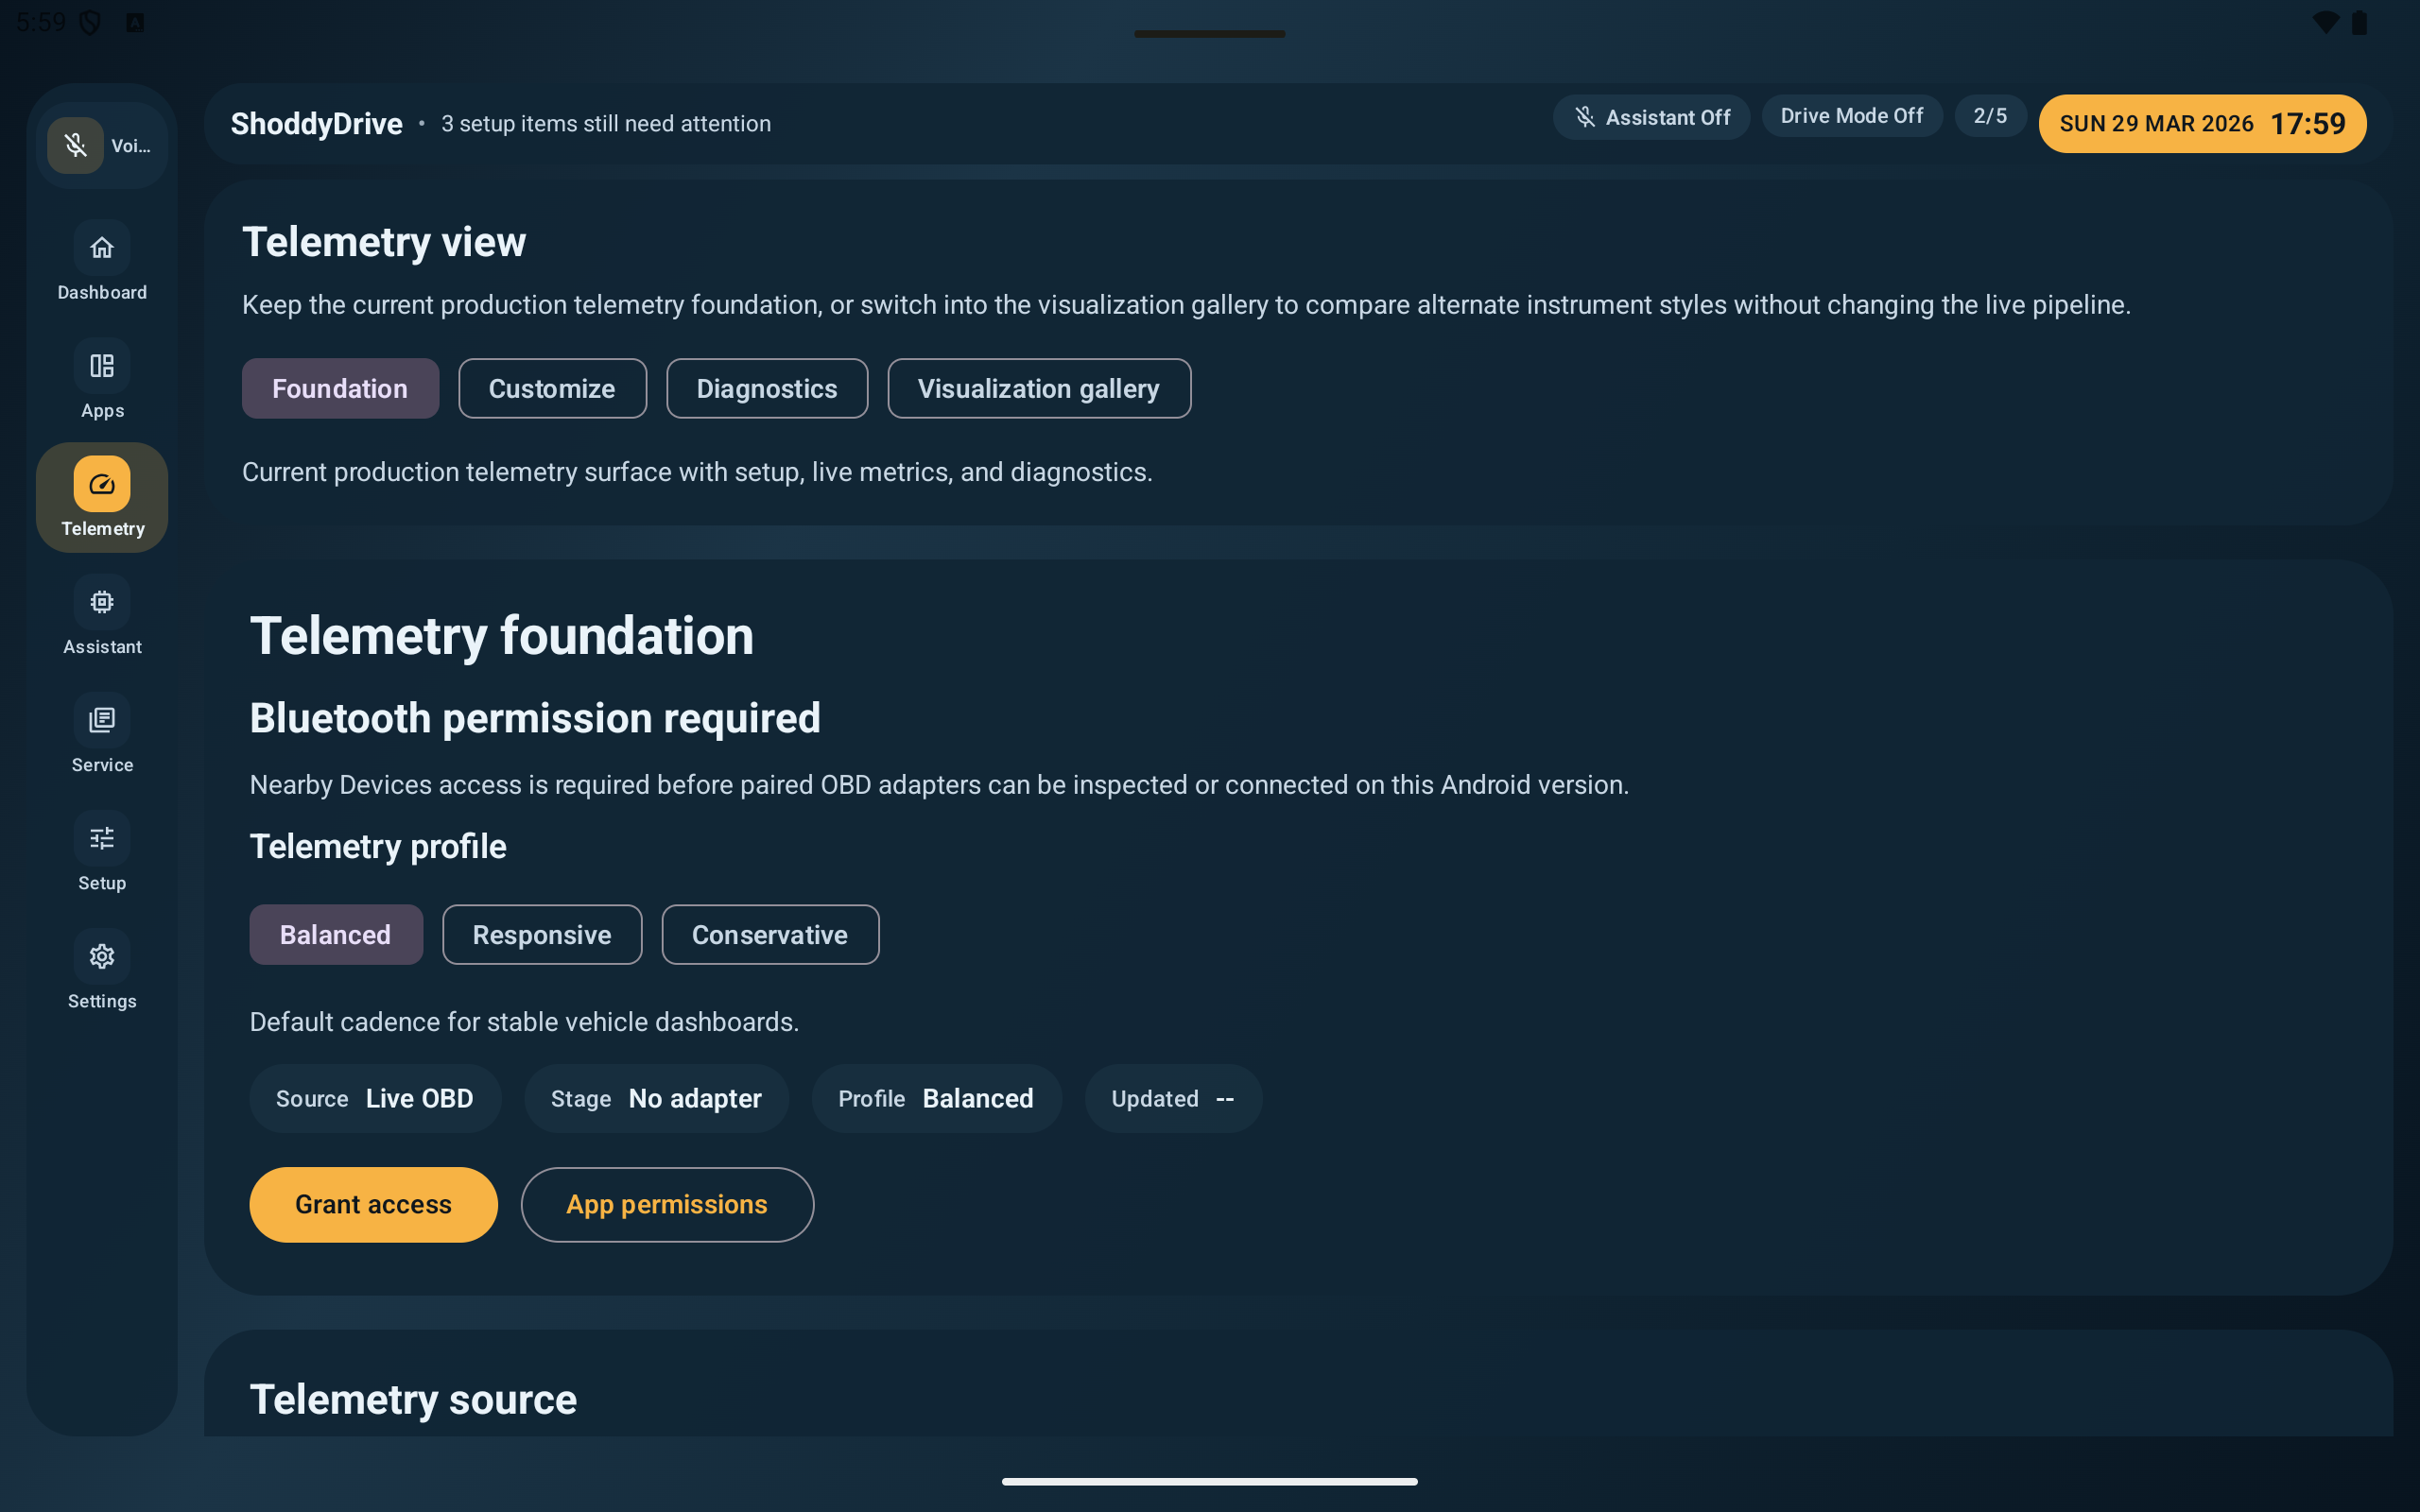Image resolution: width=2420 pixels, height=1512 pixels.
Task: Open the Service log icon
Action: click(x=102, y=720)
